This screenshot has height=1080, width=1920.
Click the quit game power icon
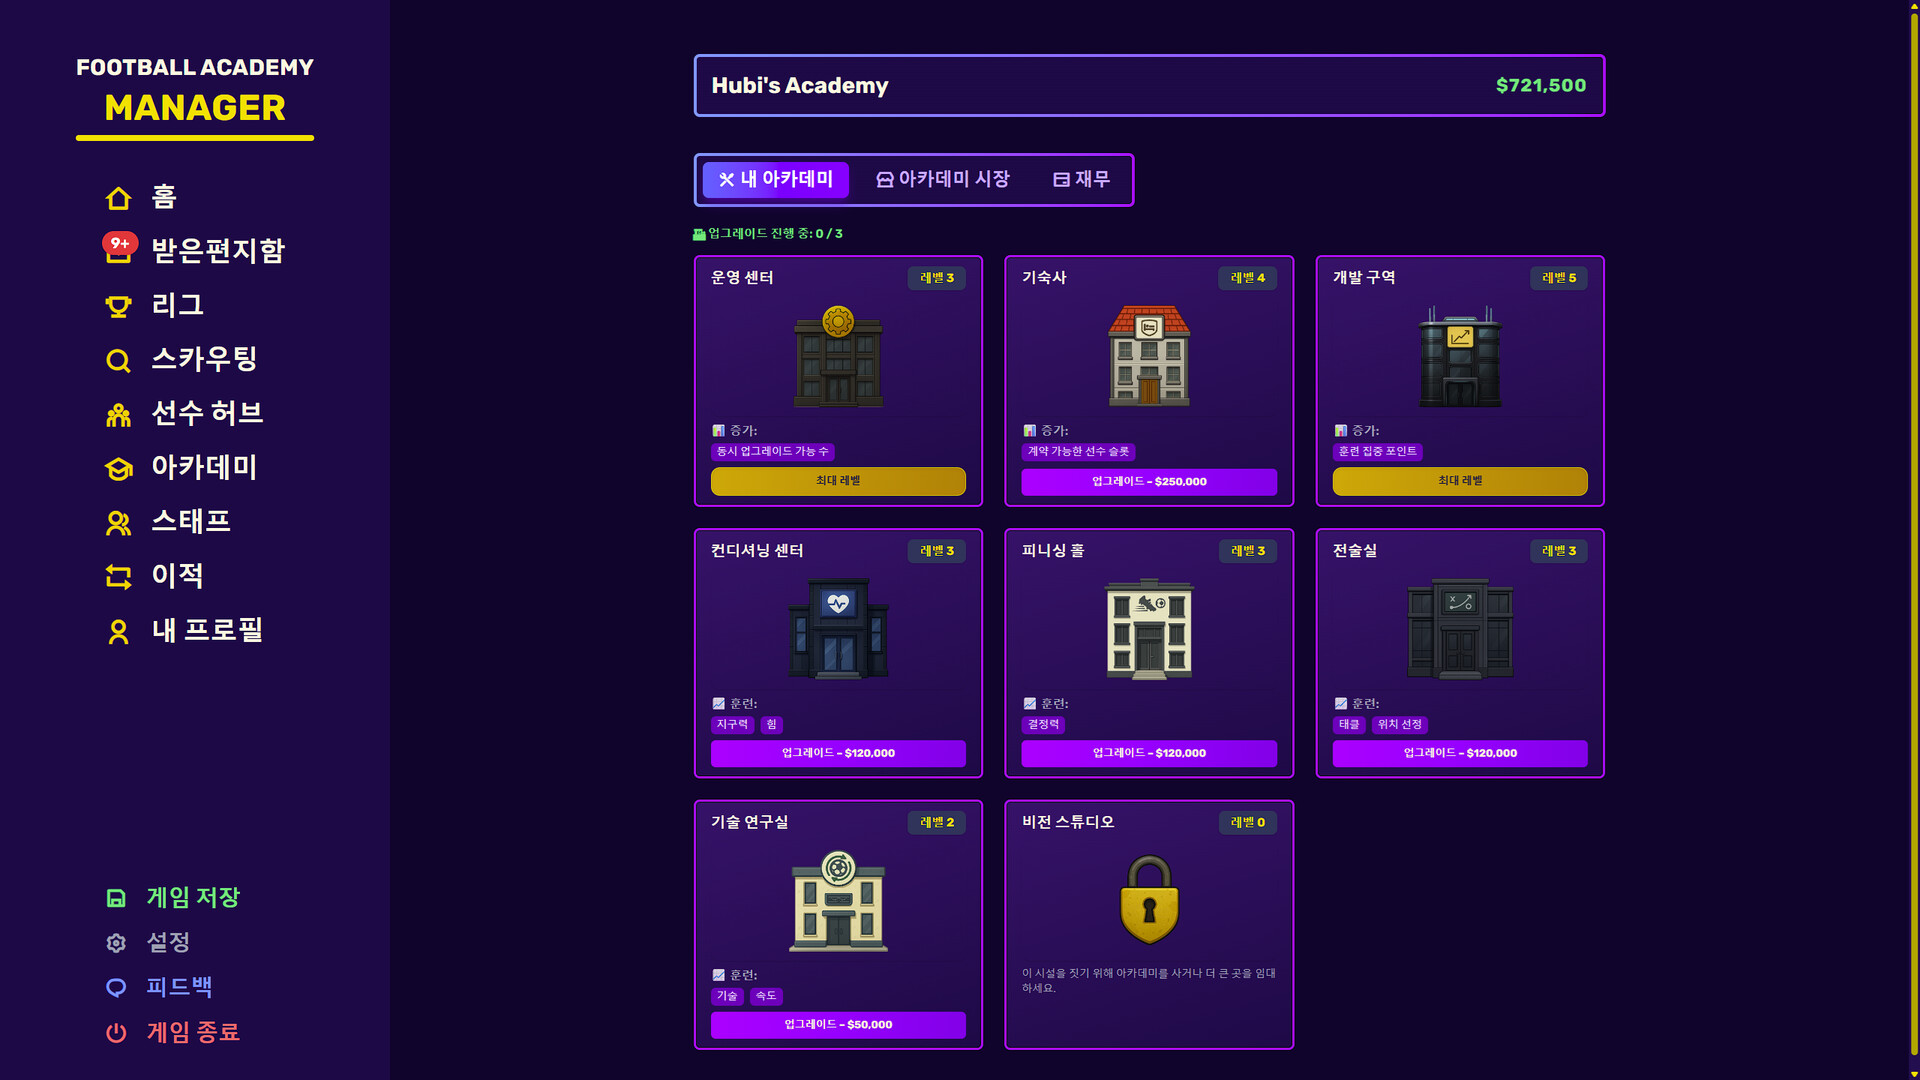(x=116, y=1032)
